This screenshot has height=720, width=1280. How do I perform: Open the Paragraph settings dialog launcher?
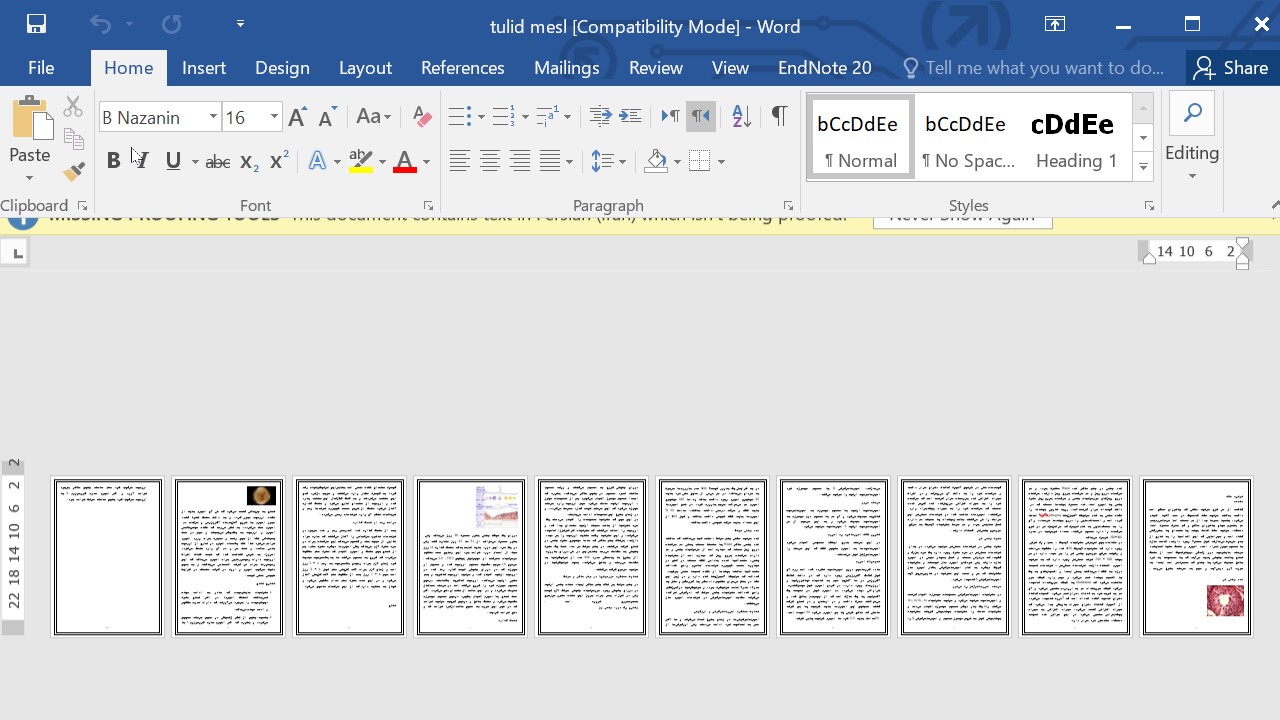coord(789,206)
